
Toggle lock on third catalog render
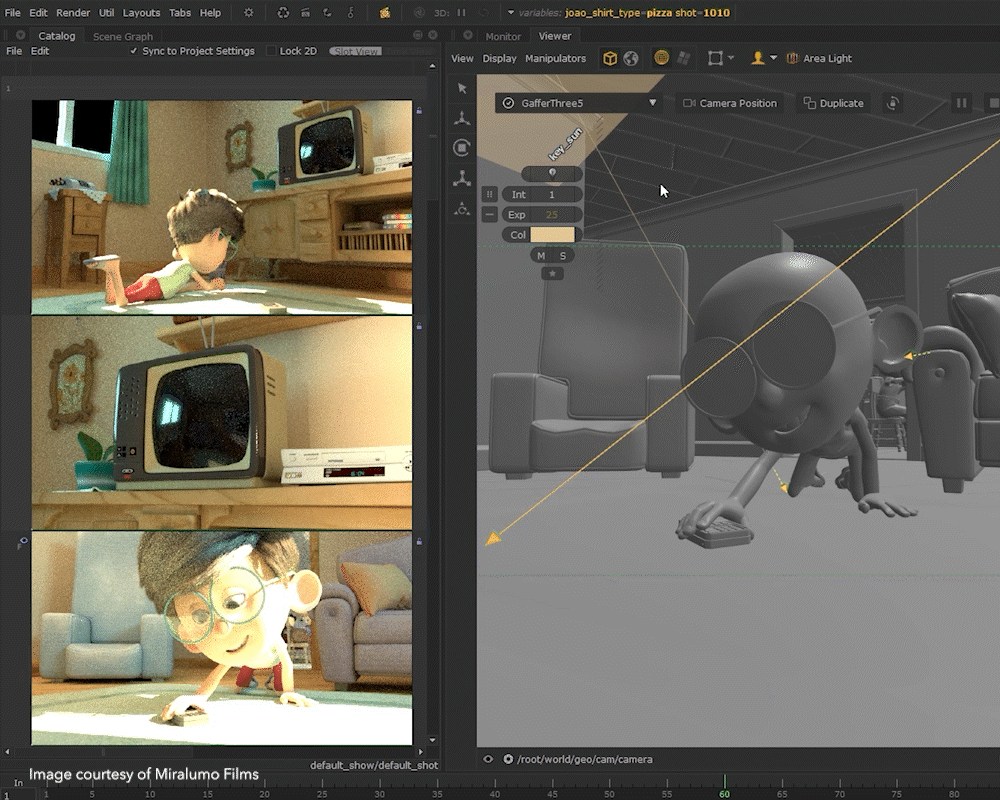419,542
